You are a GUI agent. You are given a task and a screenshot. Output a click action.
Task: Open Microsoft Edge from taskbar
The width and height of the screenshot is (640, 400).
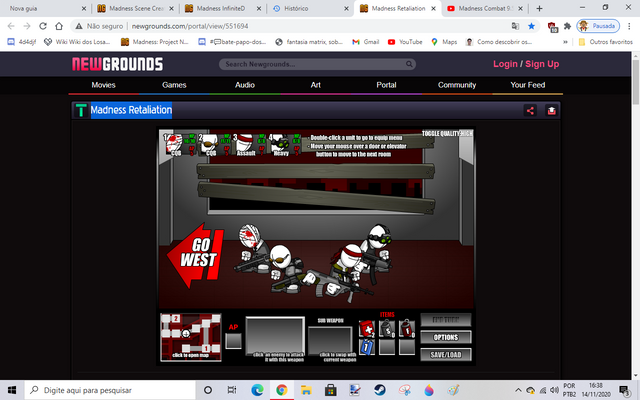tap(257, 390)
